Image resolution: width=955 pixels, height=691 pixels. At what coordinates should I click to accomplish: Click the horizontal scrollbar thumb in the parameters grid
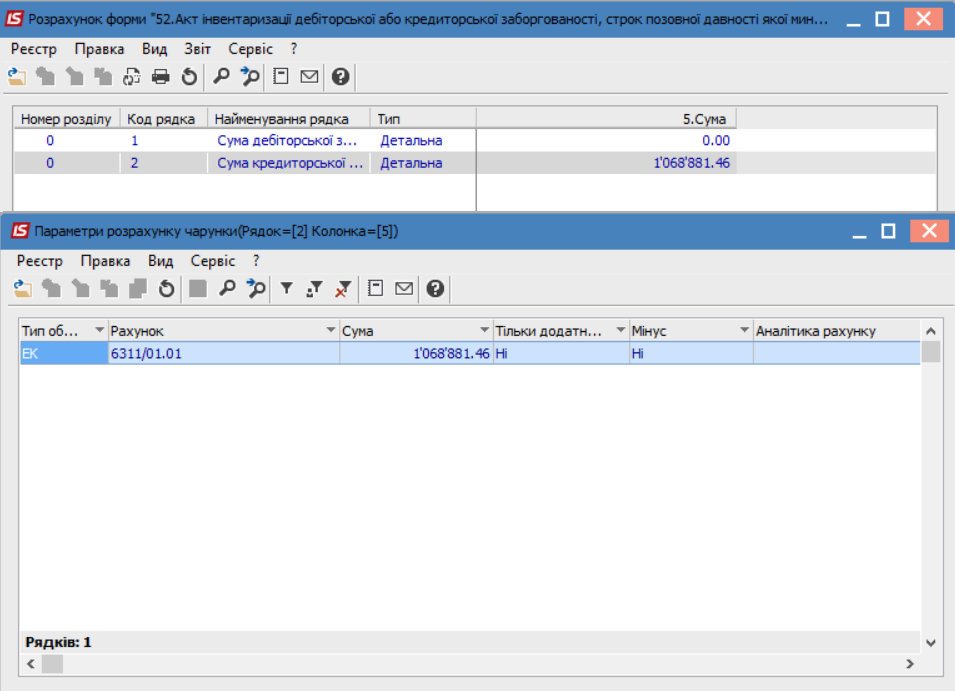coord(52,664)
